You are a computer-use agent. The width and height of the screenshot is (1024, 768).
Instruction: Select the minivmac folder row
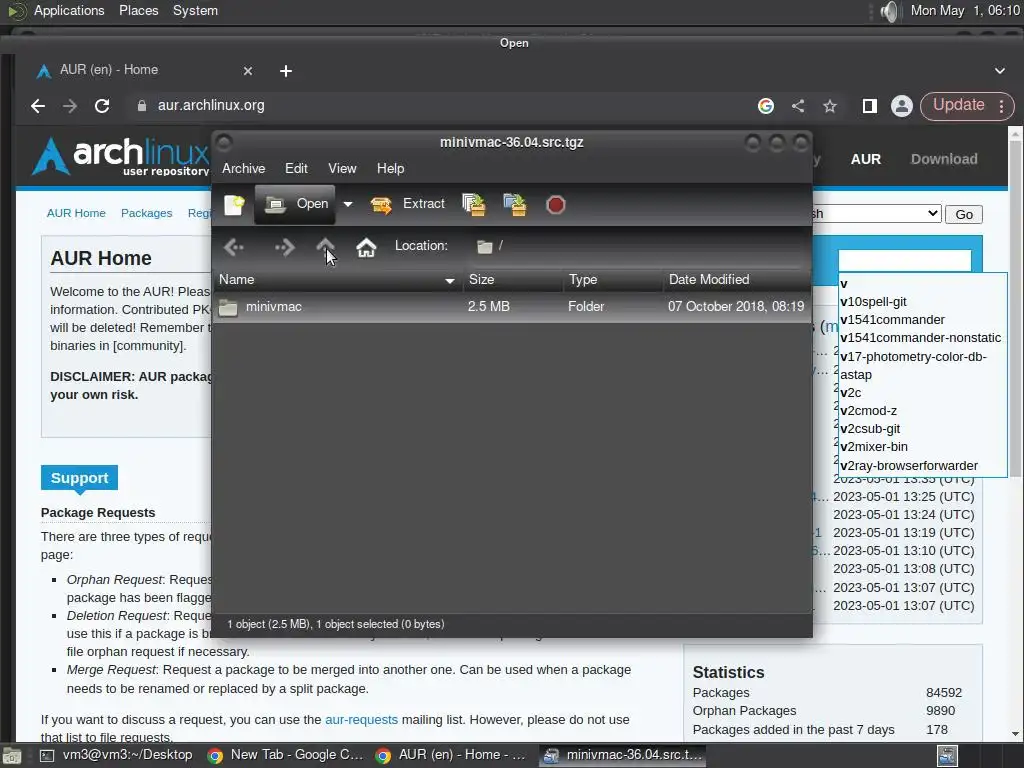click(512, 306)
